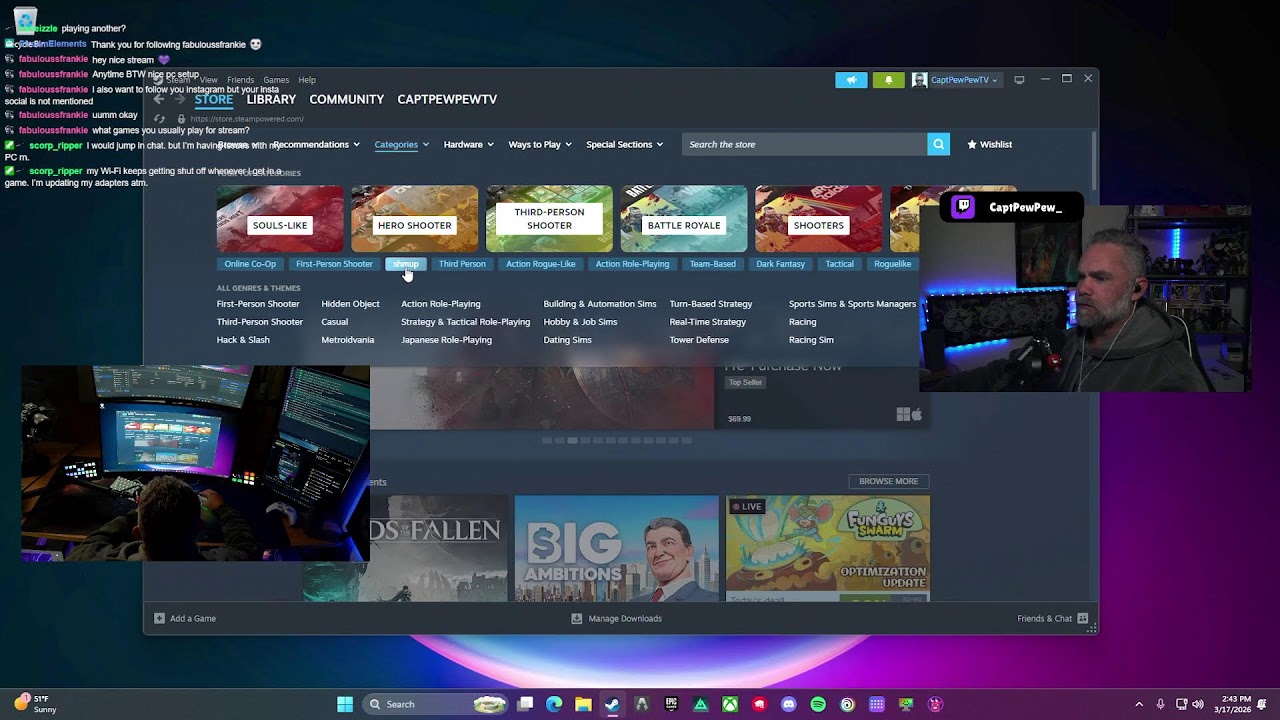Open the Steam menu
1280x720 pixels.
tap(178, 80)
